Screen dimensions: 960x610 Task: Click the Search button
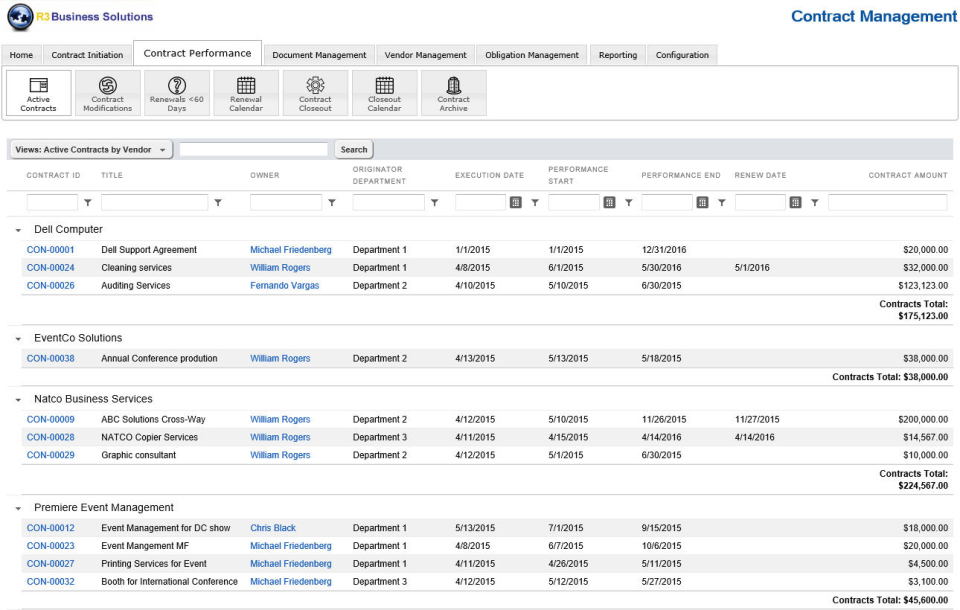click(x=353, y=148)
